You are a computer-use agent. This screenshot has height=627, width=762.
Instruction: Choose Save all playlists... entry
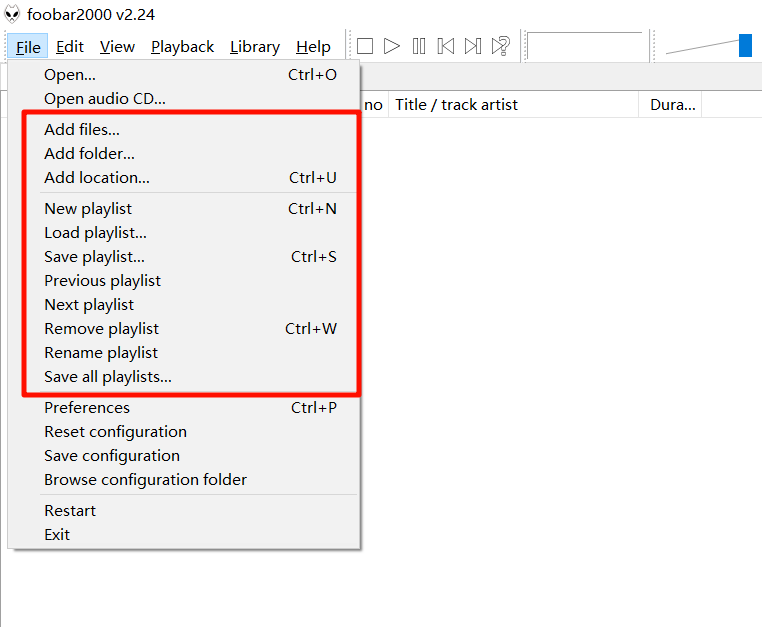click(184, 377)
